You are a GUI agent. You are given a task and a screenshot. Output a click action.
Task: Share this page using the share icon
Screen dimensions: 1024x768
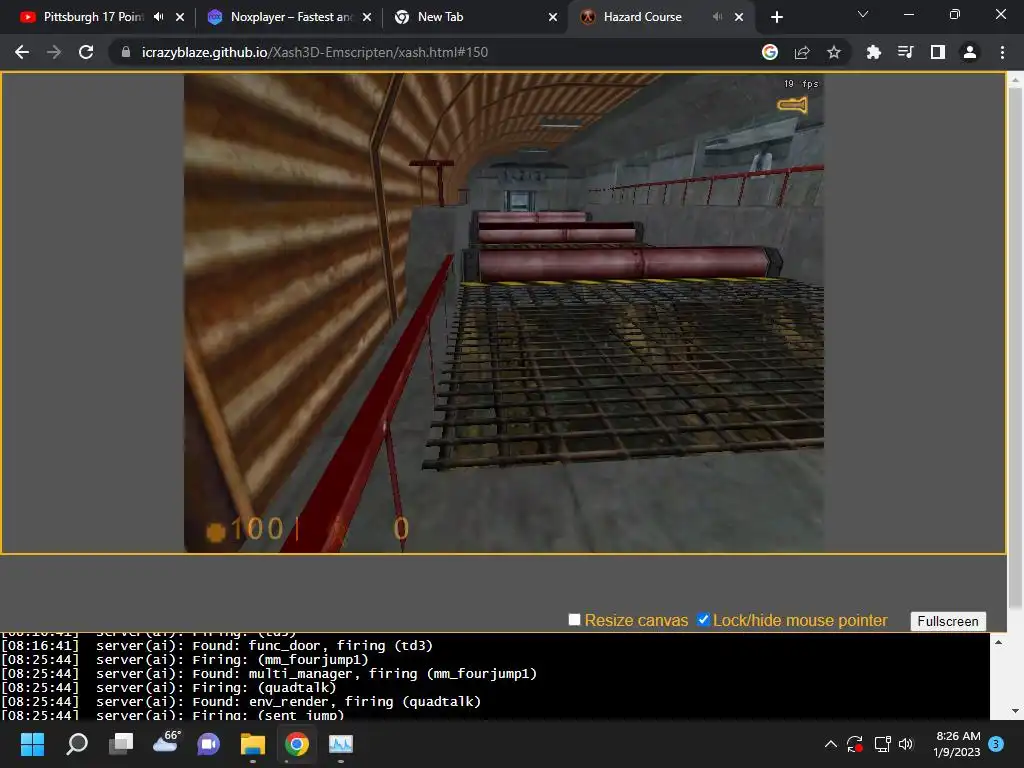coord(802,52)
